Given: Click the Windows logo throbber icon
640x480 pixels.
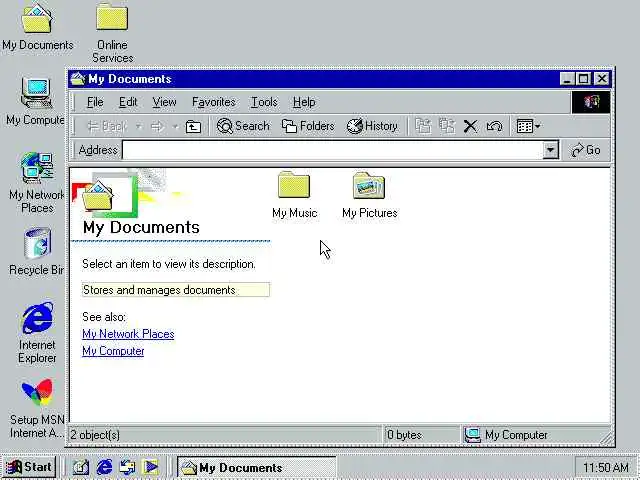Looking at the screenshot, I should (x=591, y=102).
